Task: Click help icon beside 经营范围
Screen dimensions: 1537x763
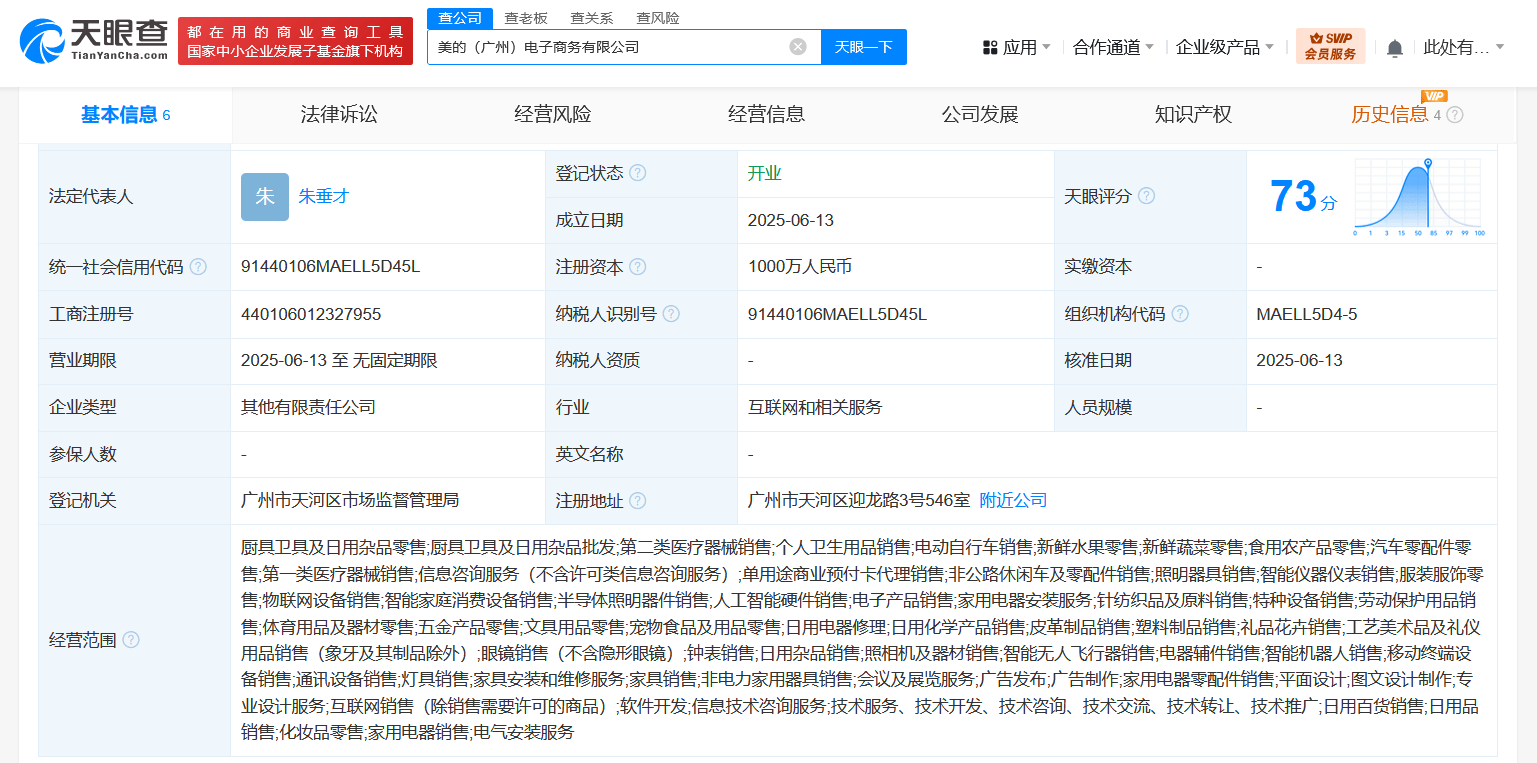Action: tap(131, 639)
